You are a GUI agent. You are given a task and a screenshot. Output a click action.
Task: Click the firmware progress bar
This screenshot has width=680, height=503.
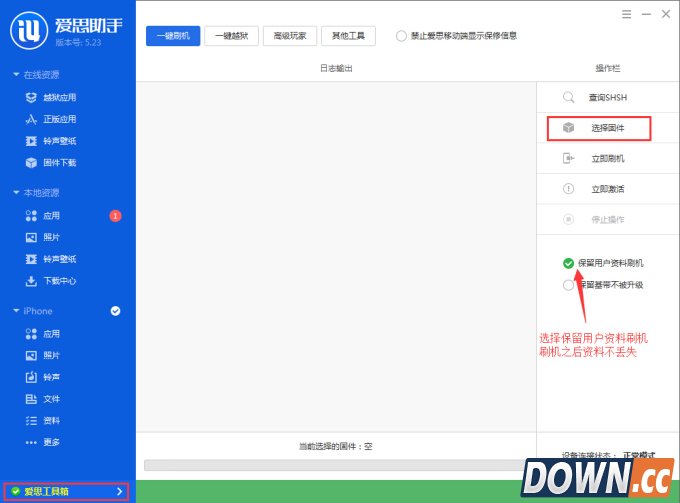pyautogui.click(x=335, y=465)
